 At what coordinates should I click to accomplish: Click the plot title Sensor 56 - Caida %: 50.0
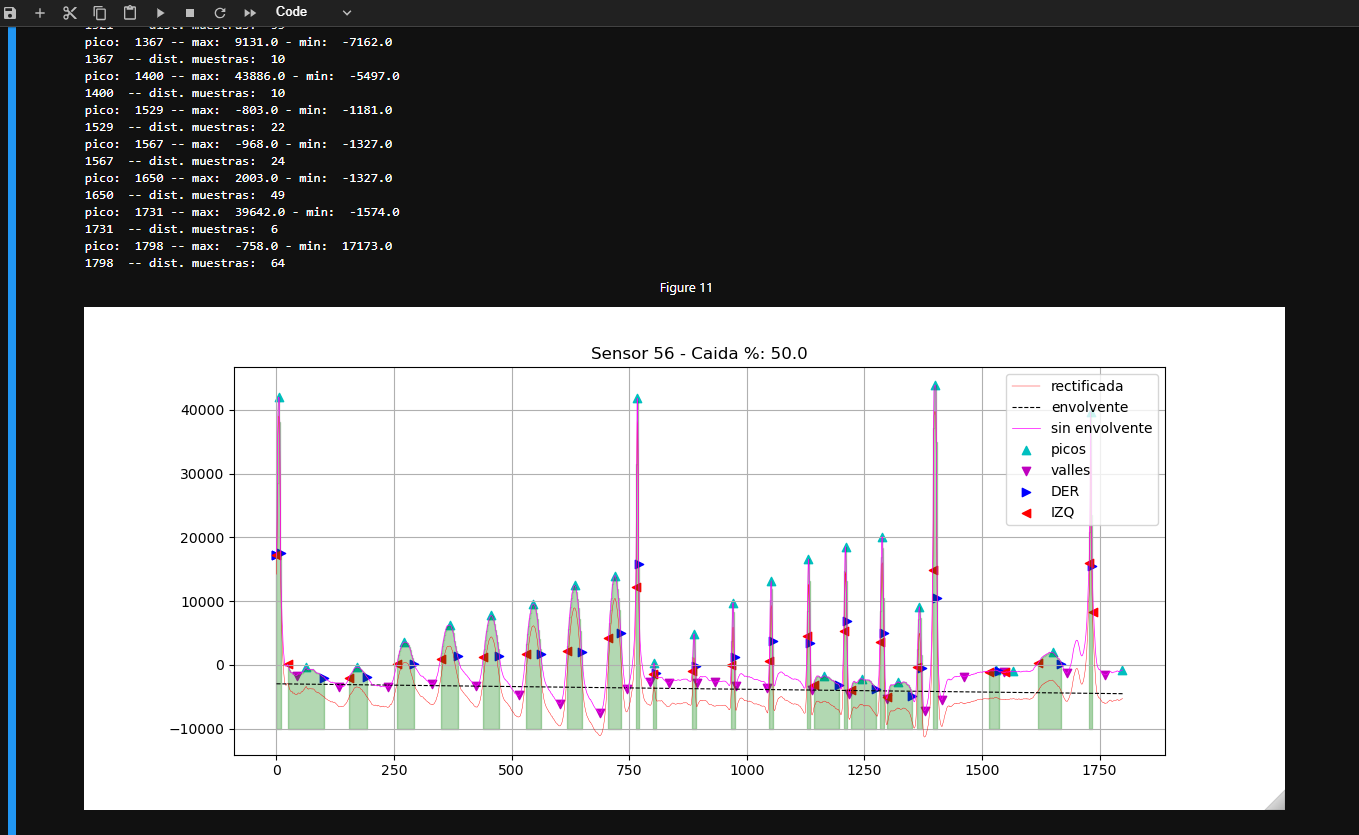click(699, 353)
